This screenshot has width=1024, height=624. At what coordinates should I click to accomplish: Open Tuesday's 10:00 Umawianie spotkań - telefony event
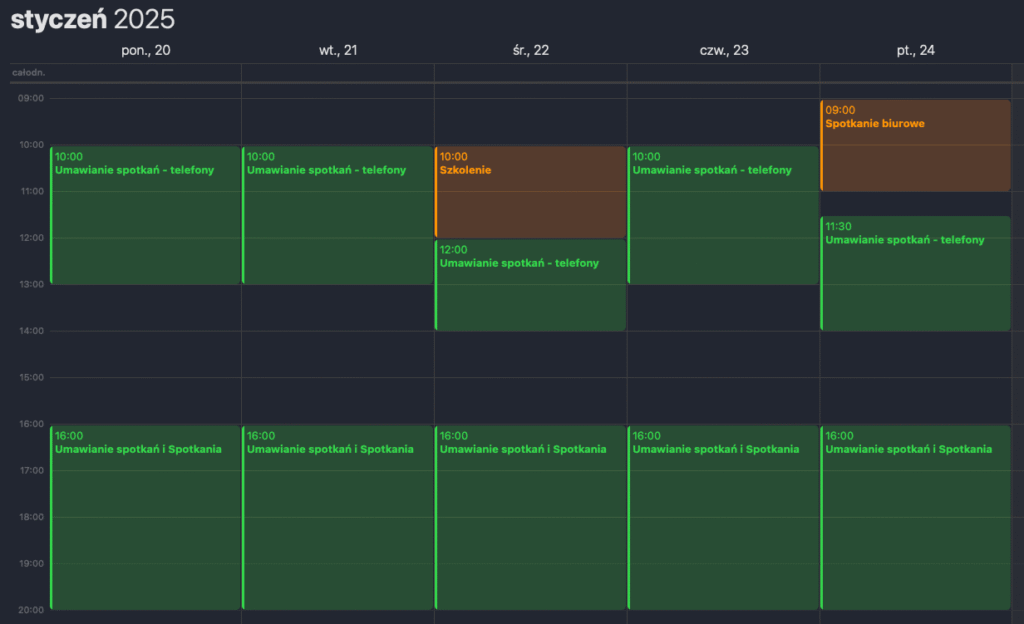(x=338, y=215)
